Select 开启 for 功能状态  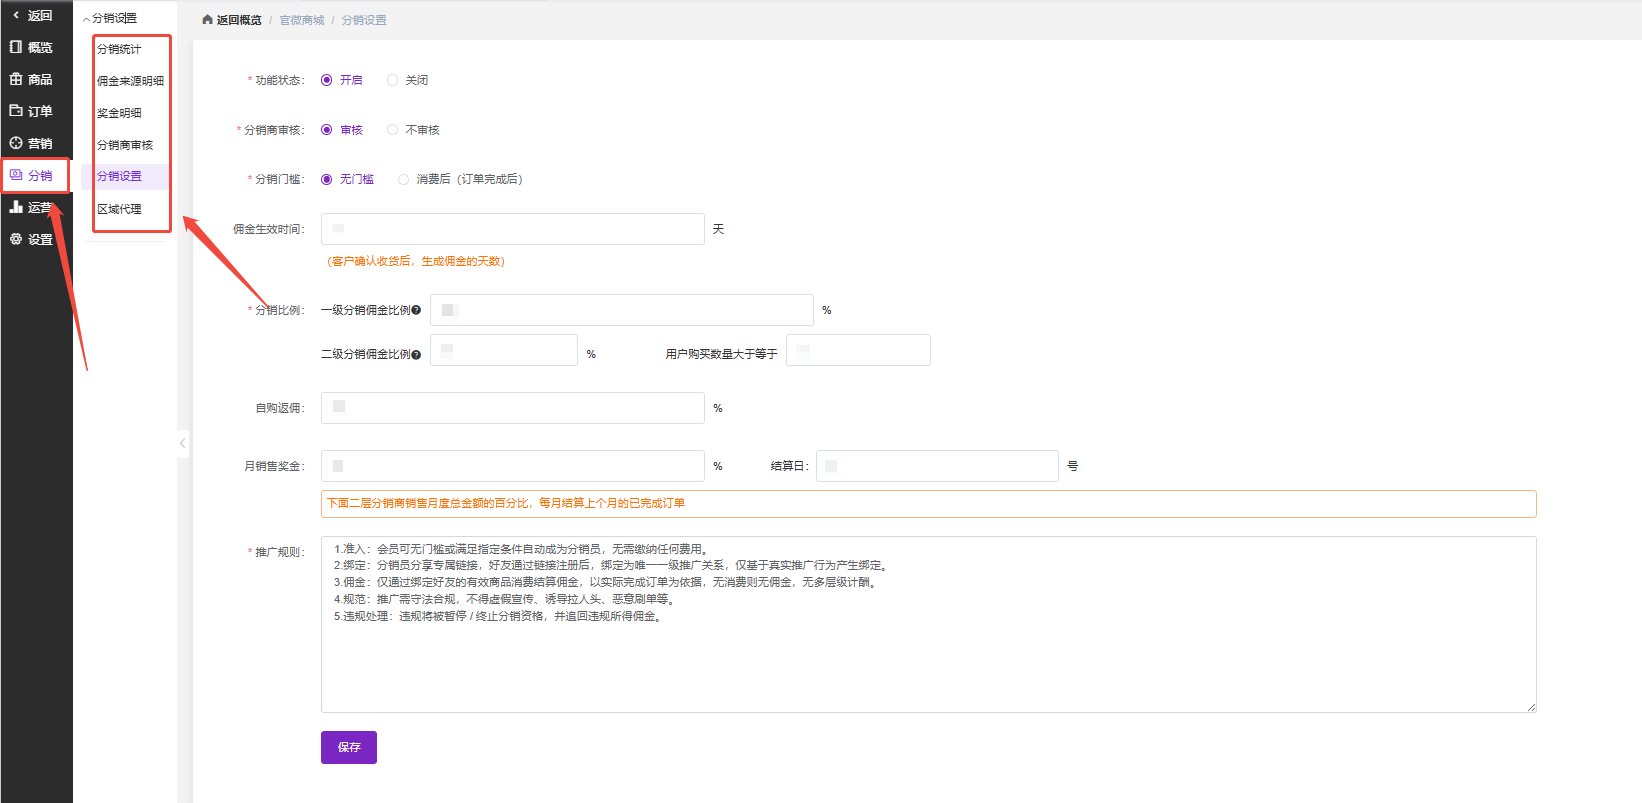(x=327, y=80)
